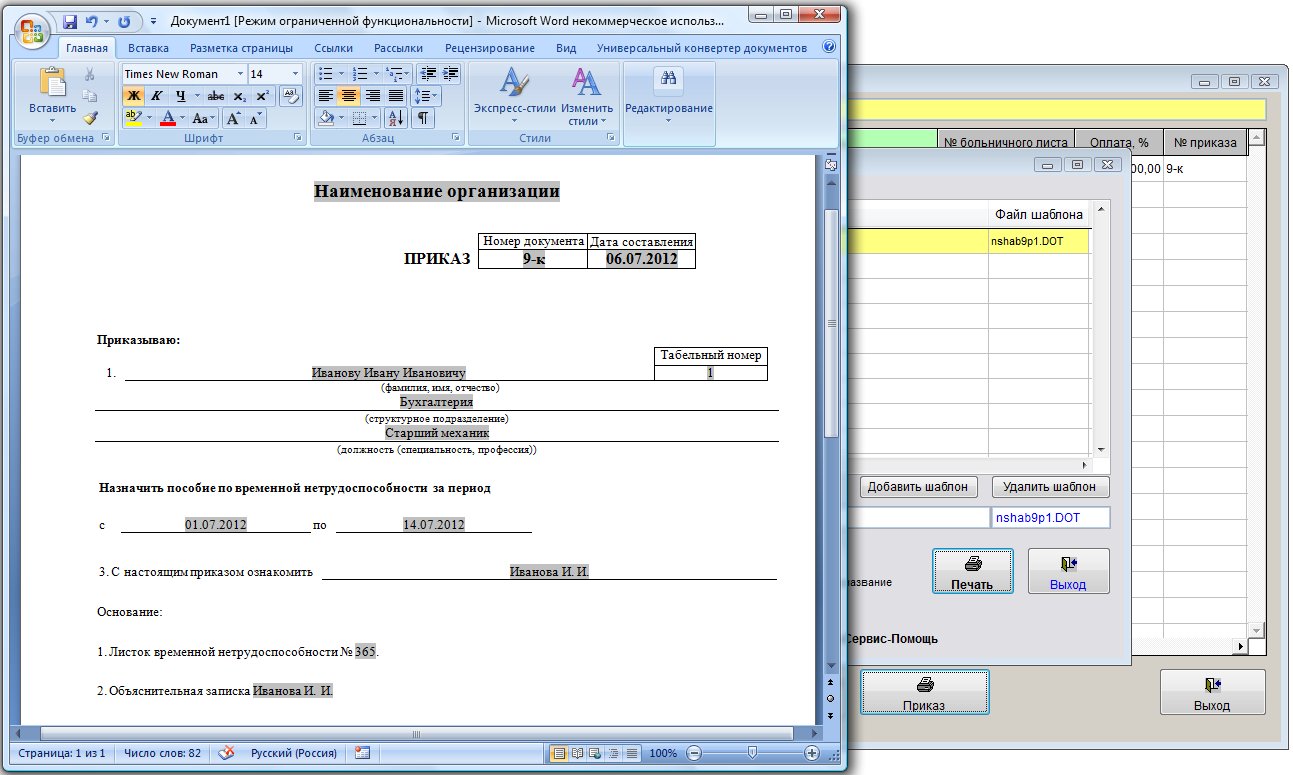Click the zoom slider handle
The image size is (1293, 775).
[752, 753]
